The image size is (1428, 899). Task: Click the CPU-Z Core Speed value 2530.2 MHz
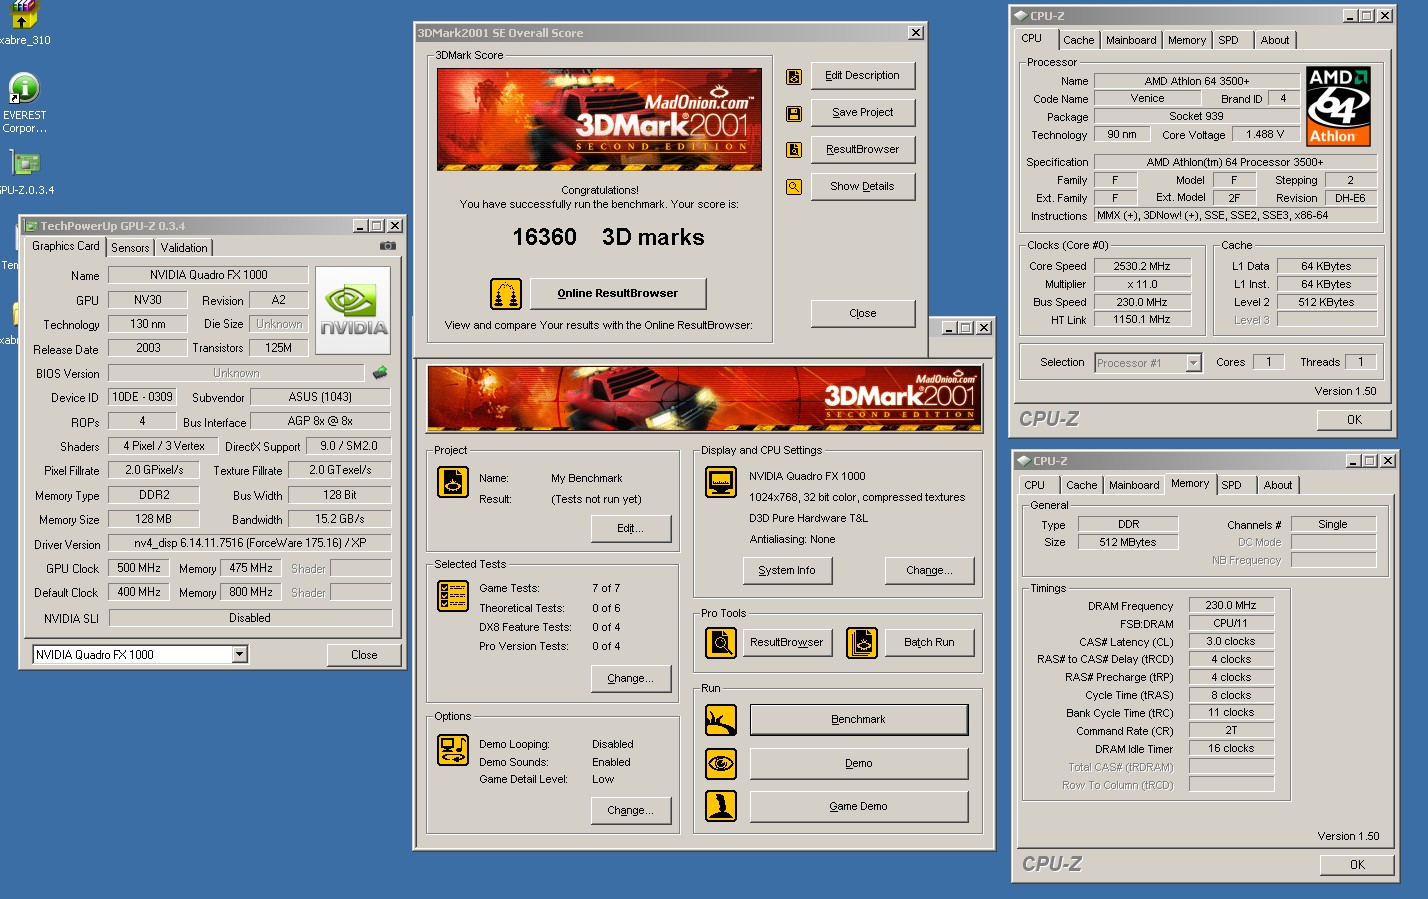click(1141, 267)
